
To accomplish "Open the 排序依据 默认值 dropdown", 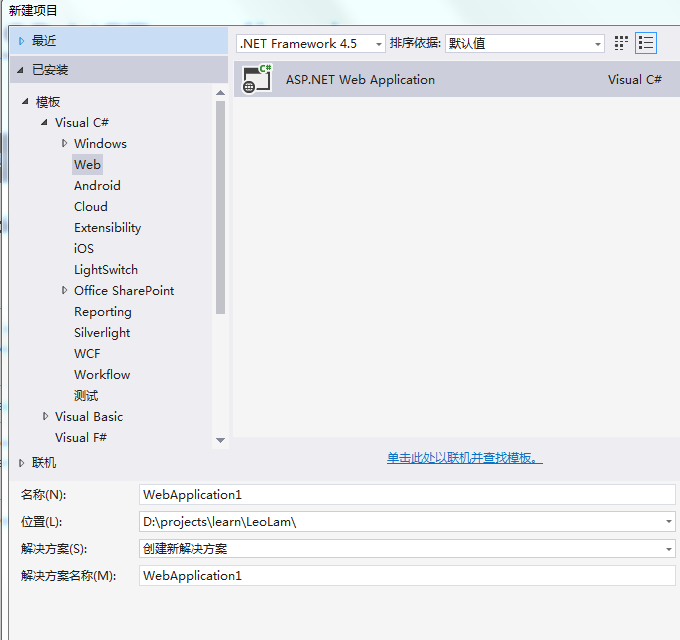I will coord(525,43).
